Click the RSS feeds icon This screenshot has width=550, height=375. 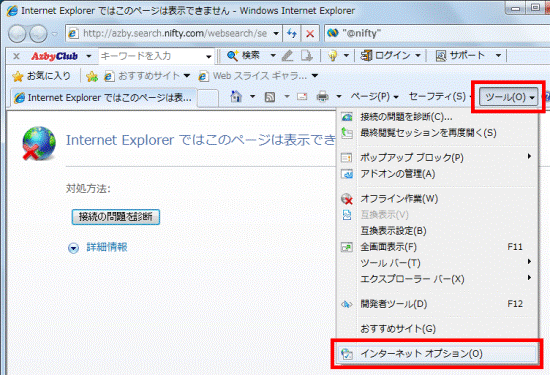[270, 97]
